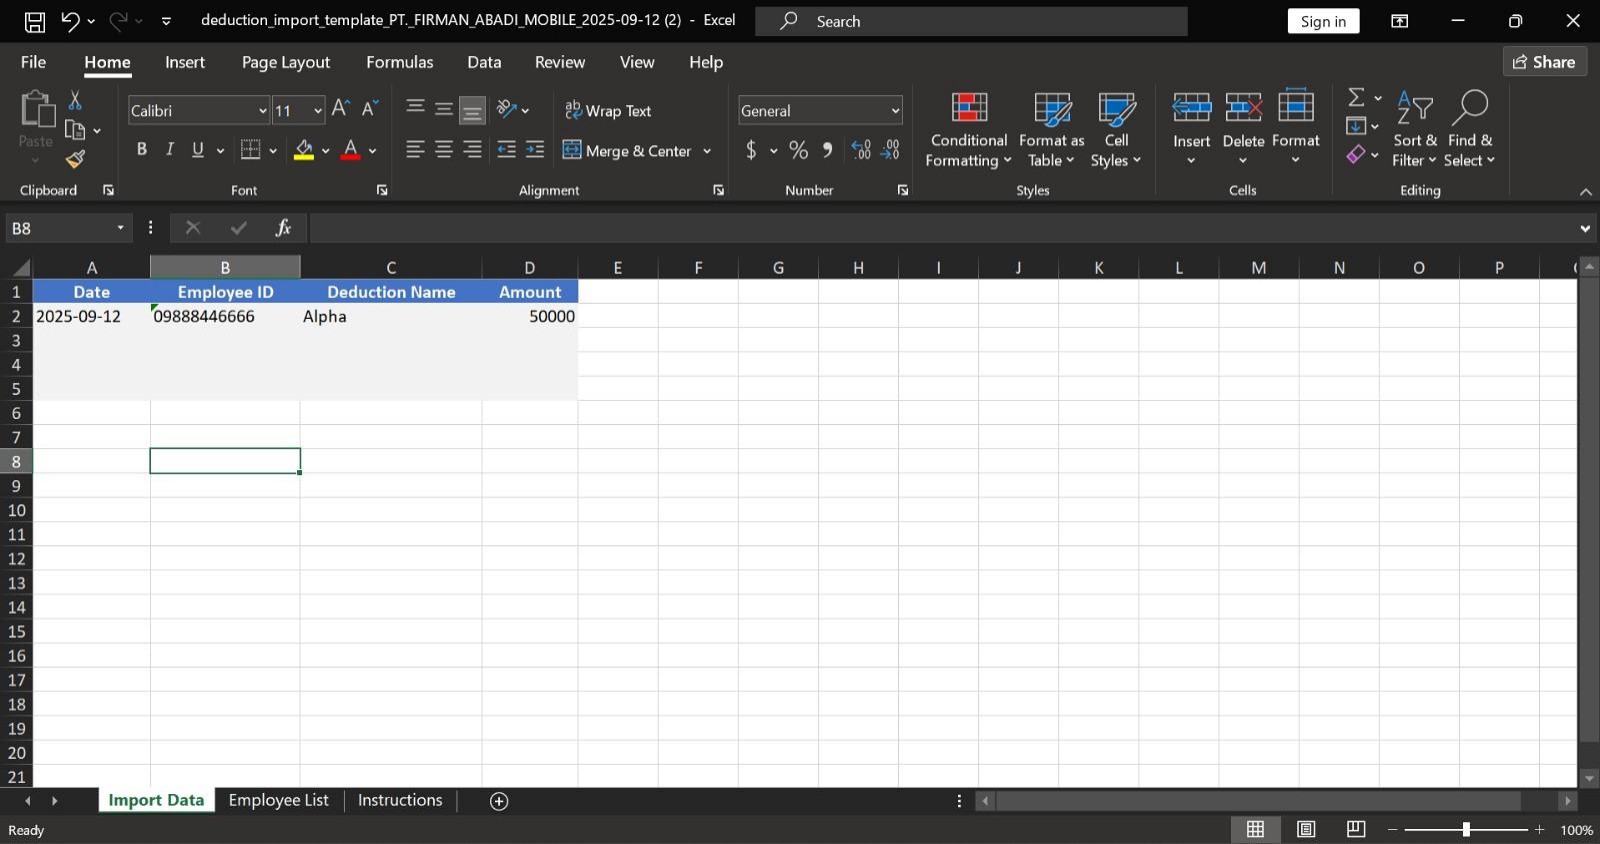Click the zoom slider handle
The width and height of the screenshot is (1600, 844).
(x=1466, y=829)
